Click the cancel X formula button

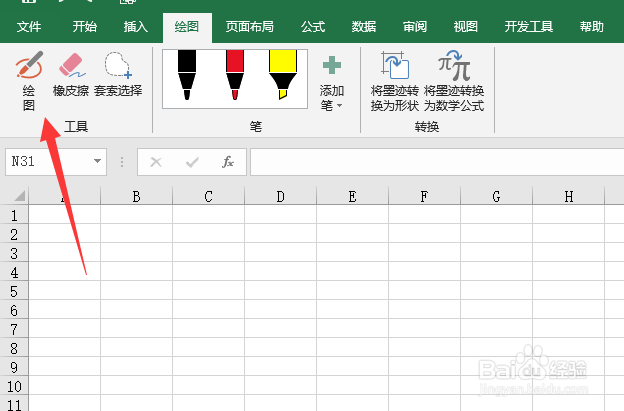[156, 162]
